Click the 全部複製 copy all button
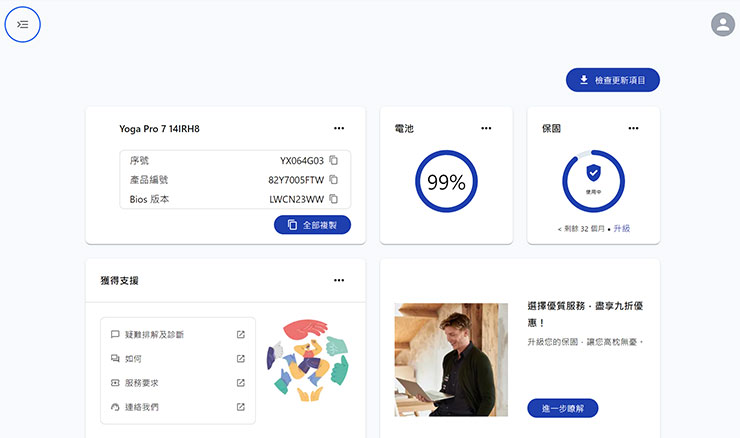 tap(312, 225)
